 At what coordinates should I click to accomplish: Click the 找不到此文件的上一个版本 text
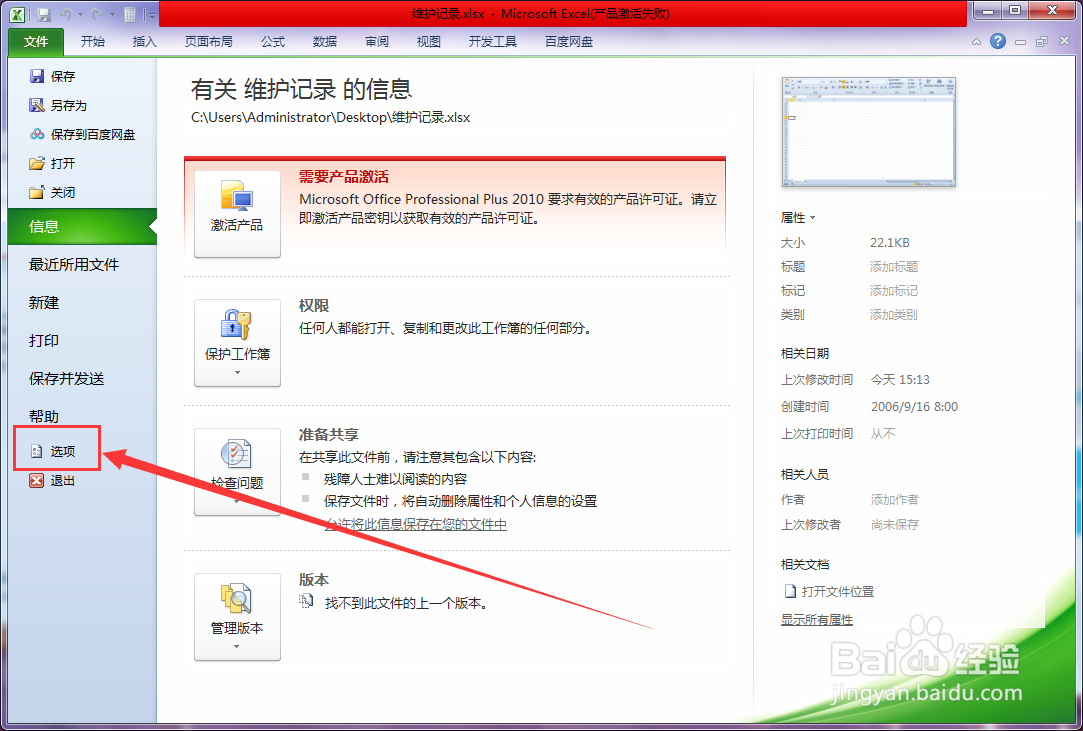408,603
